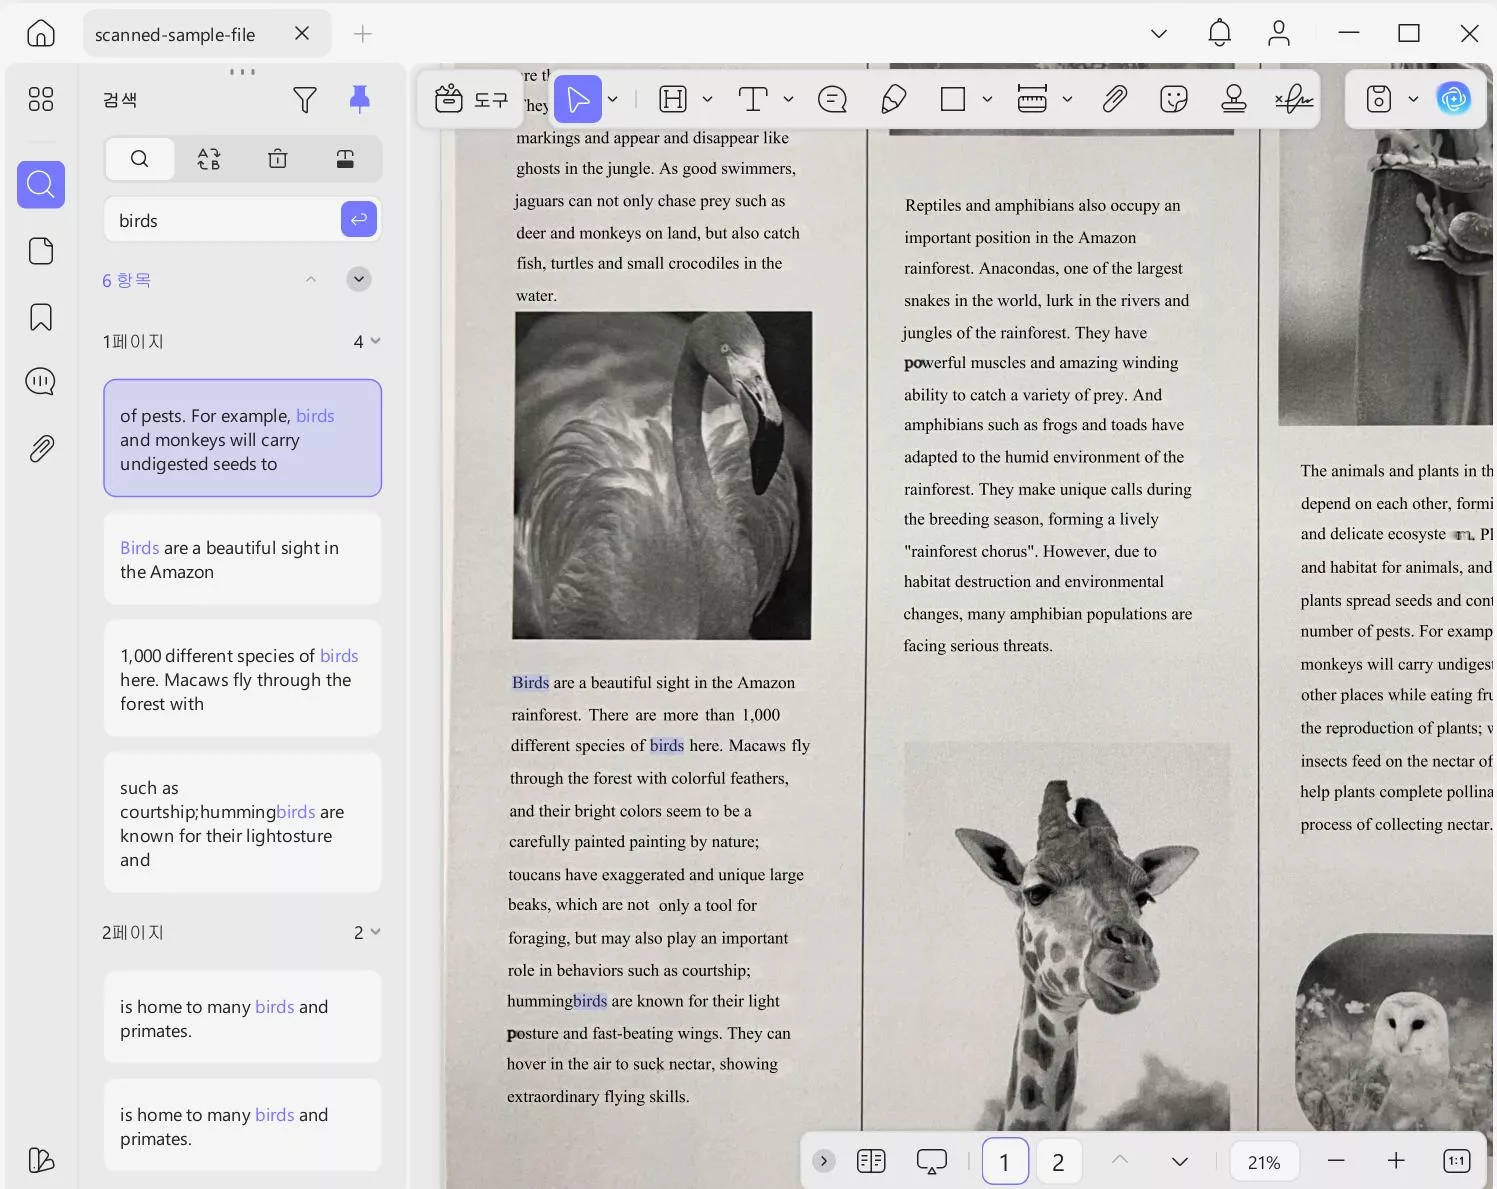Viewport: 1497px width, 1189px height.
Task: Go to previous search result arrow
Action: pos(311,280)
